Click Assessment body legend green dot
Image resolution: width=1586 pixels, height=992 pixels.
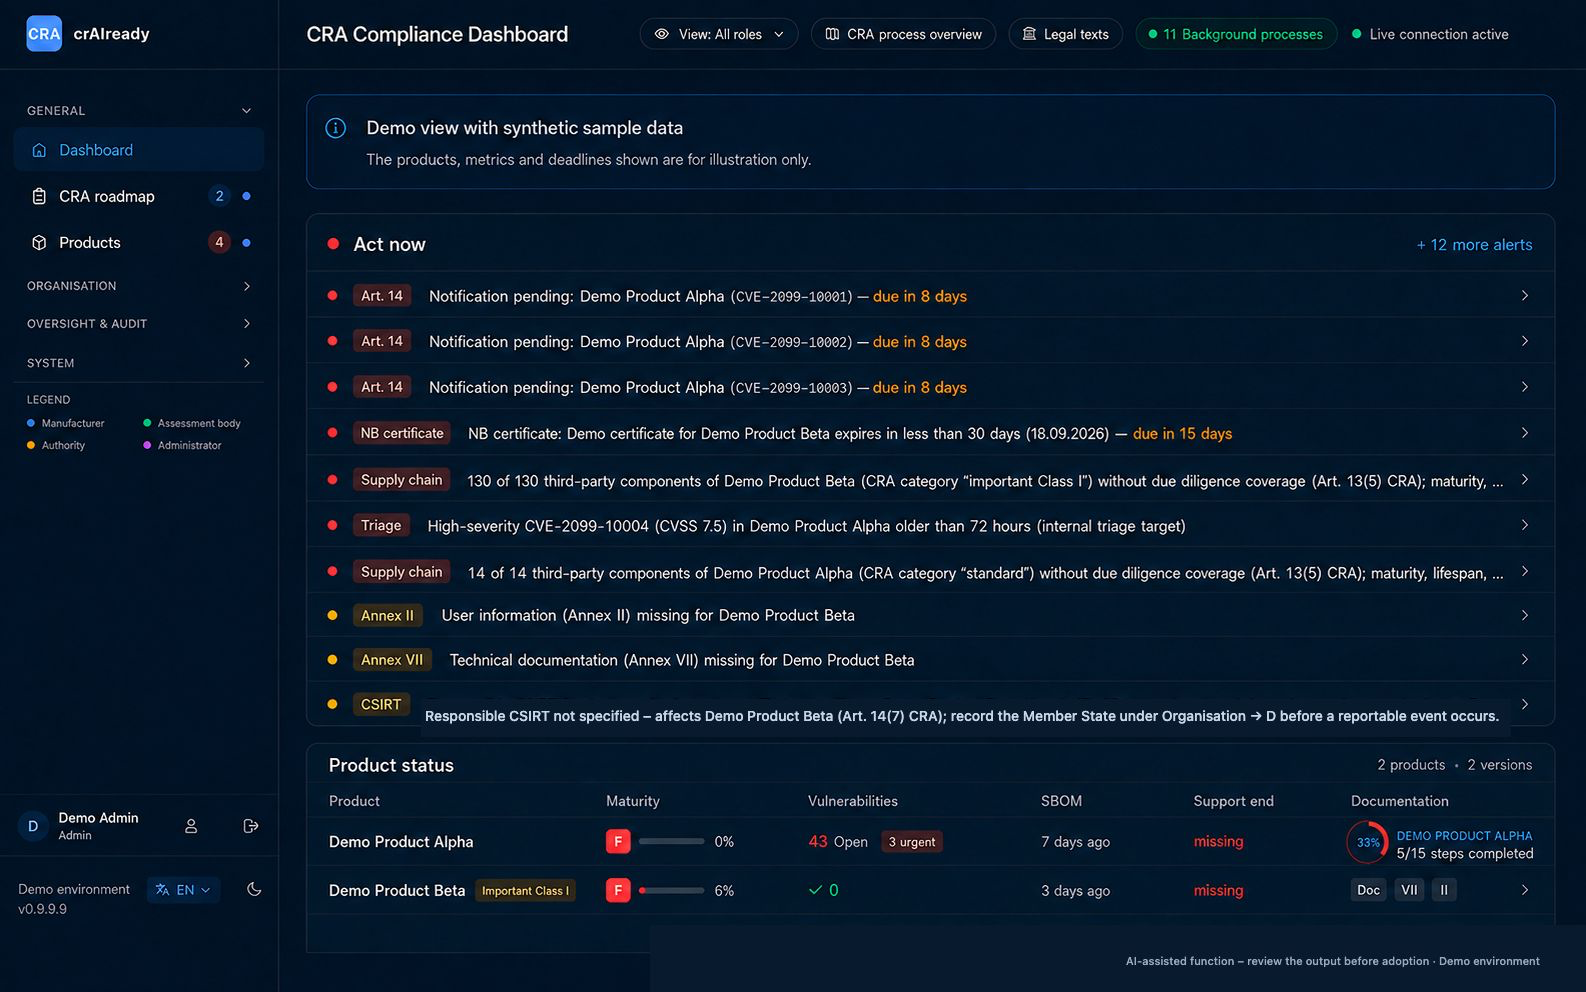(x=147, y=423)
